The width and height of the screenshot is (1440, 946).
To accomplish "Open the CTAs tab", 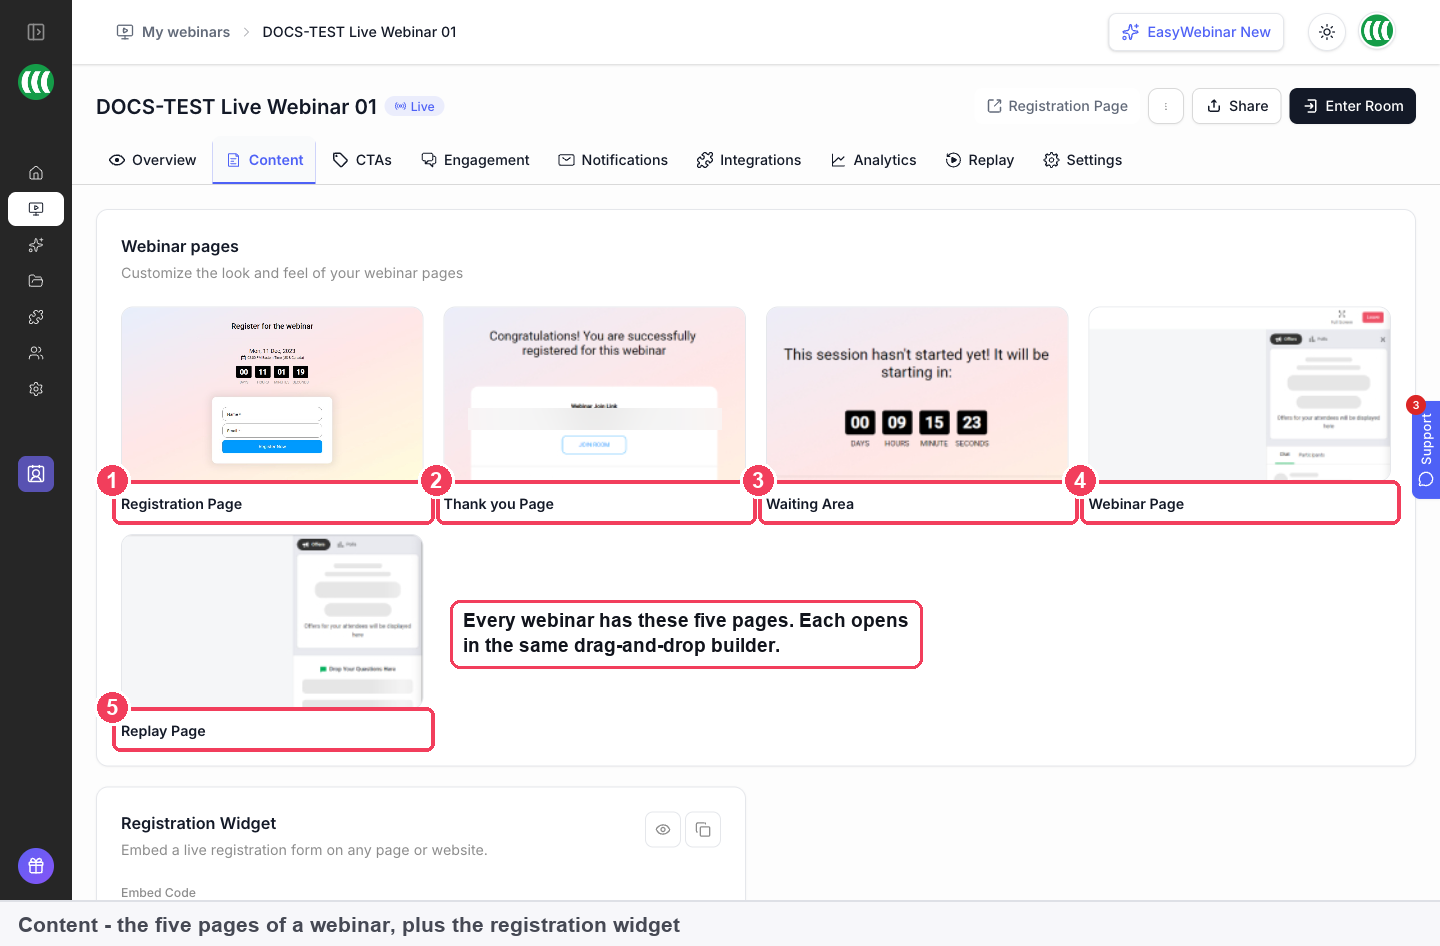I will point(362,160).
